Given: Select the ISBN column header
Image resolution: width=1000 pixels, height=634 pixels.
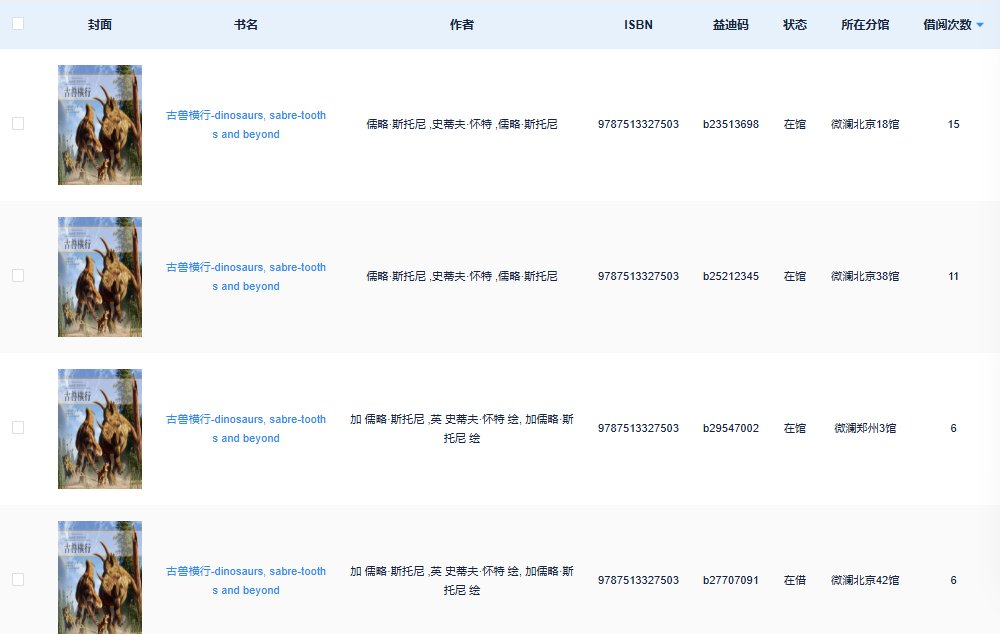Looking at the screenshot, I should tap(638, 25).
